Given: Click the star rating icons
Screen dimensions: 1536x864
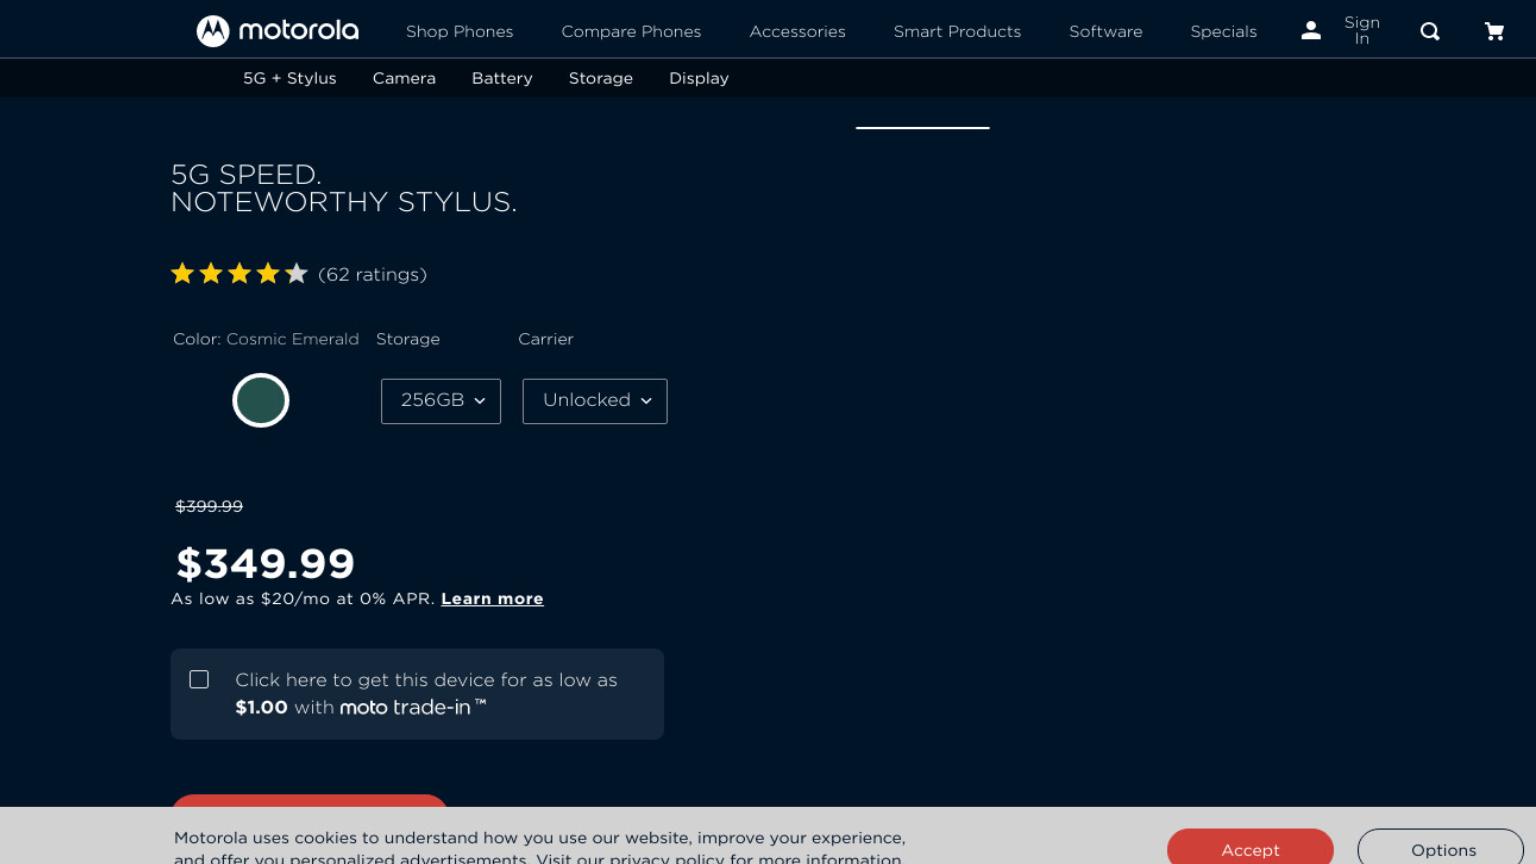Looking at the screenshot, I should pos(239,274).
